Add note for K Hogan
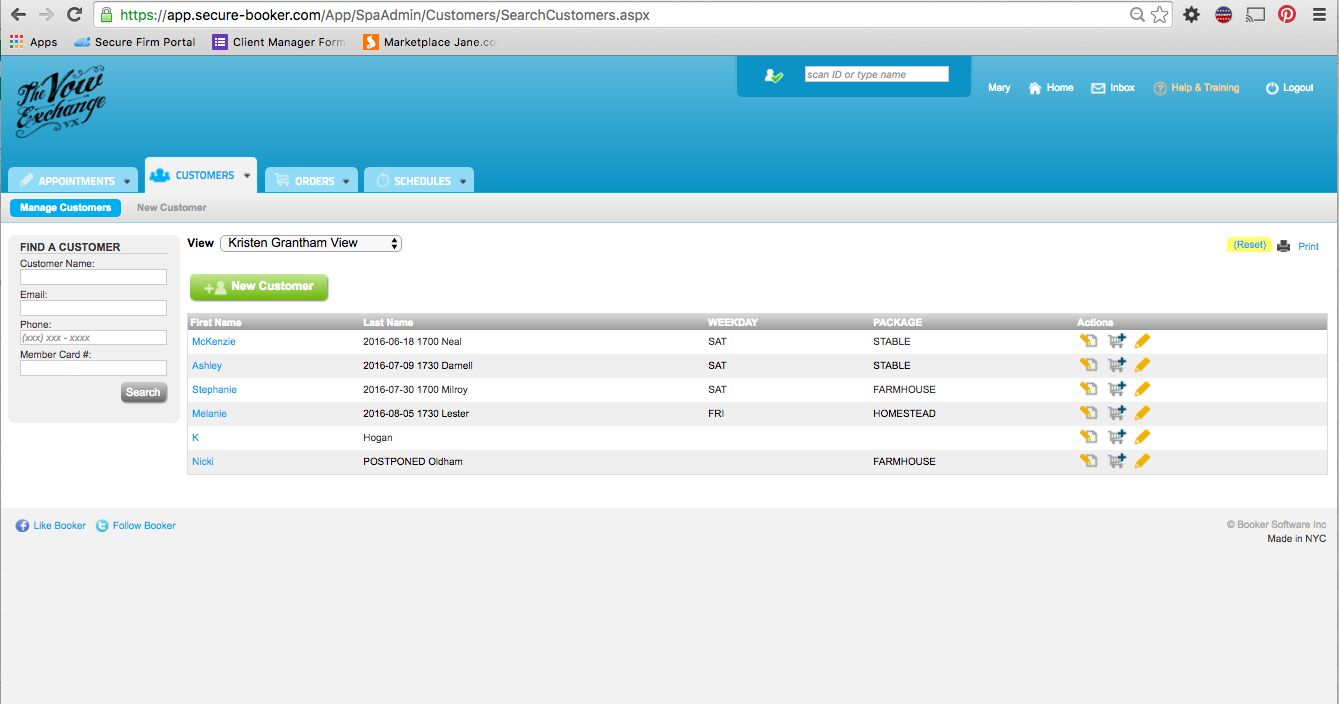The width and height of the screenshot is (1339, 704). click(x=1088, y=437)
